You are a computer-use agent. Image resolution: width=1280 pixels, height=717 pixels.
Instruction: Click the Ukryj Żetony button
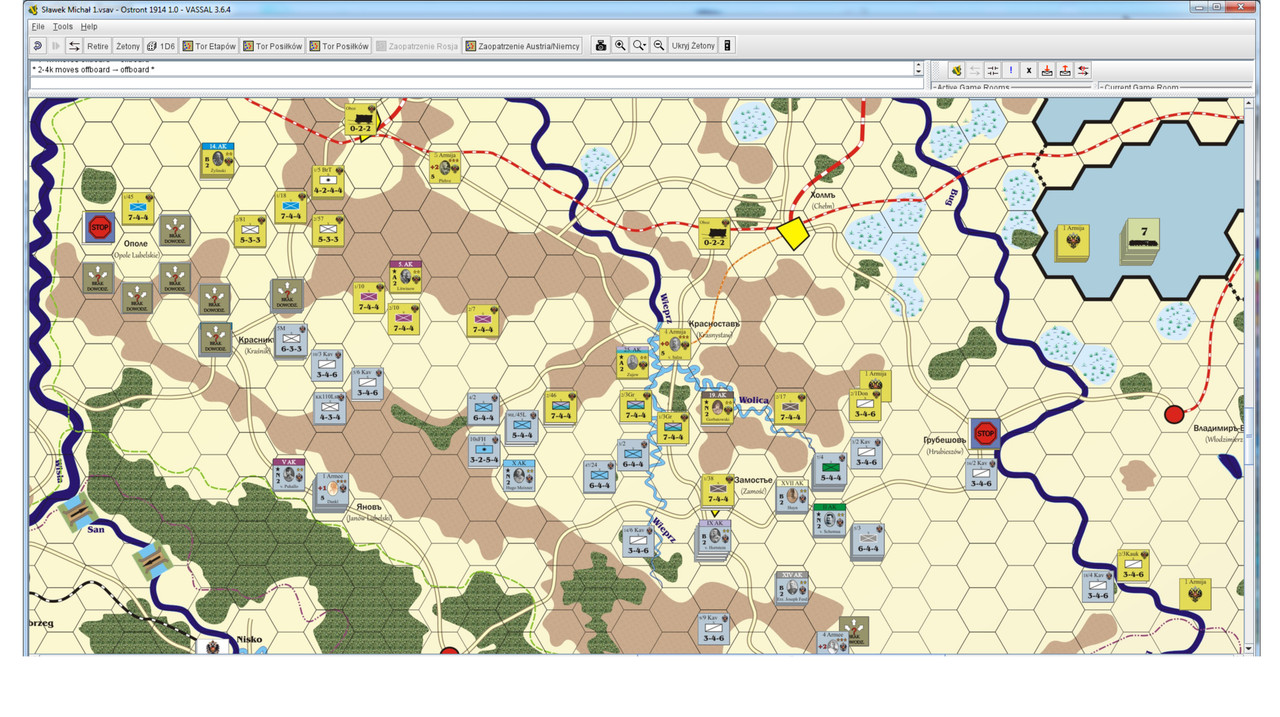(693, 46)
